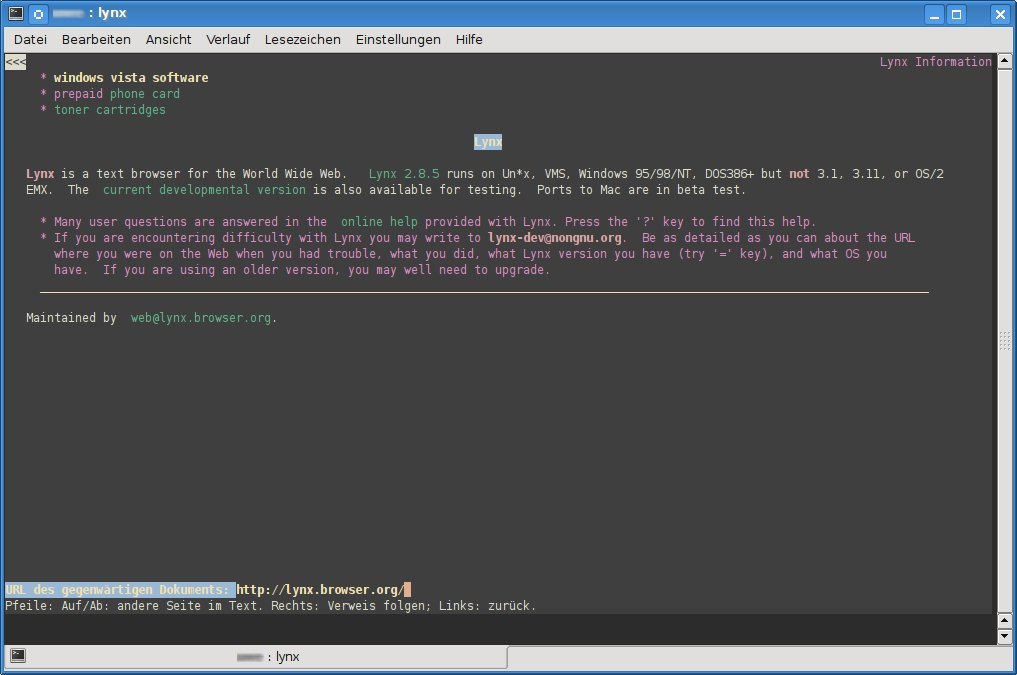1017x675 pixels.
Task: Open the Lesezeichen menu
Action: 302,40
